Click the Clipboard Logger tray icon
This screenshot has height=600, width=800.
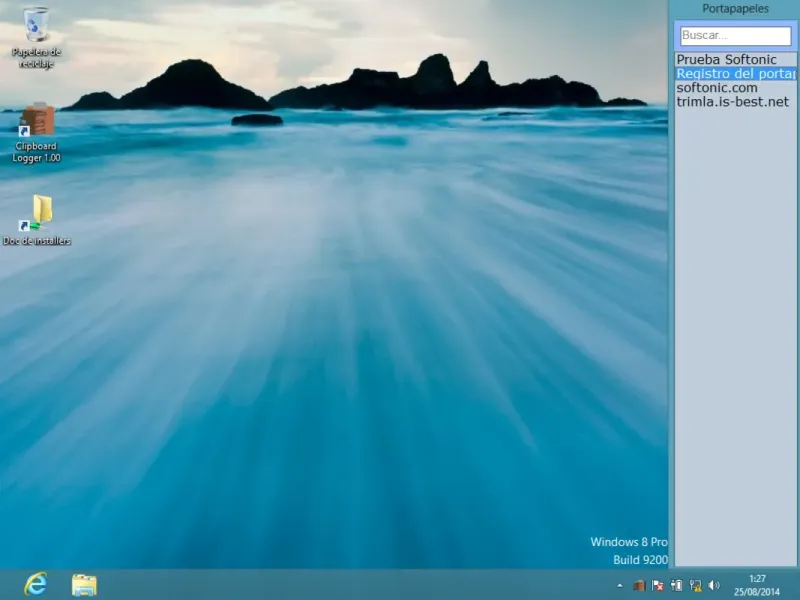pos(638,585)
